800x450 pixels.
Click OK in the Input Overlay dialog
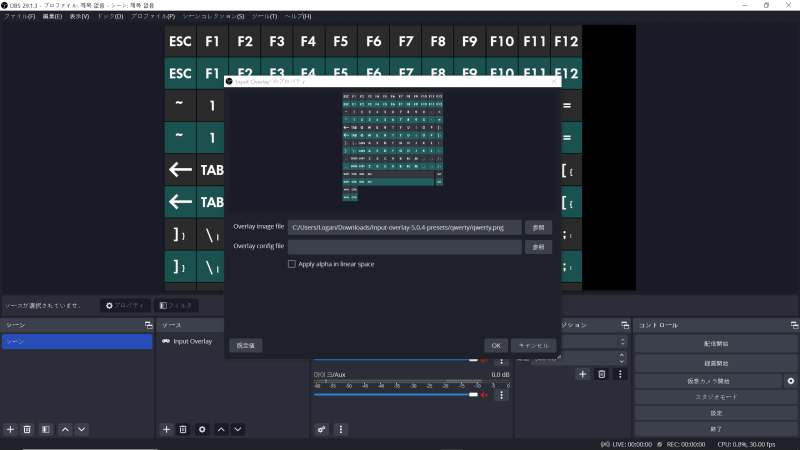point(496,345)
